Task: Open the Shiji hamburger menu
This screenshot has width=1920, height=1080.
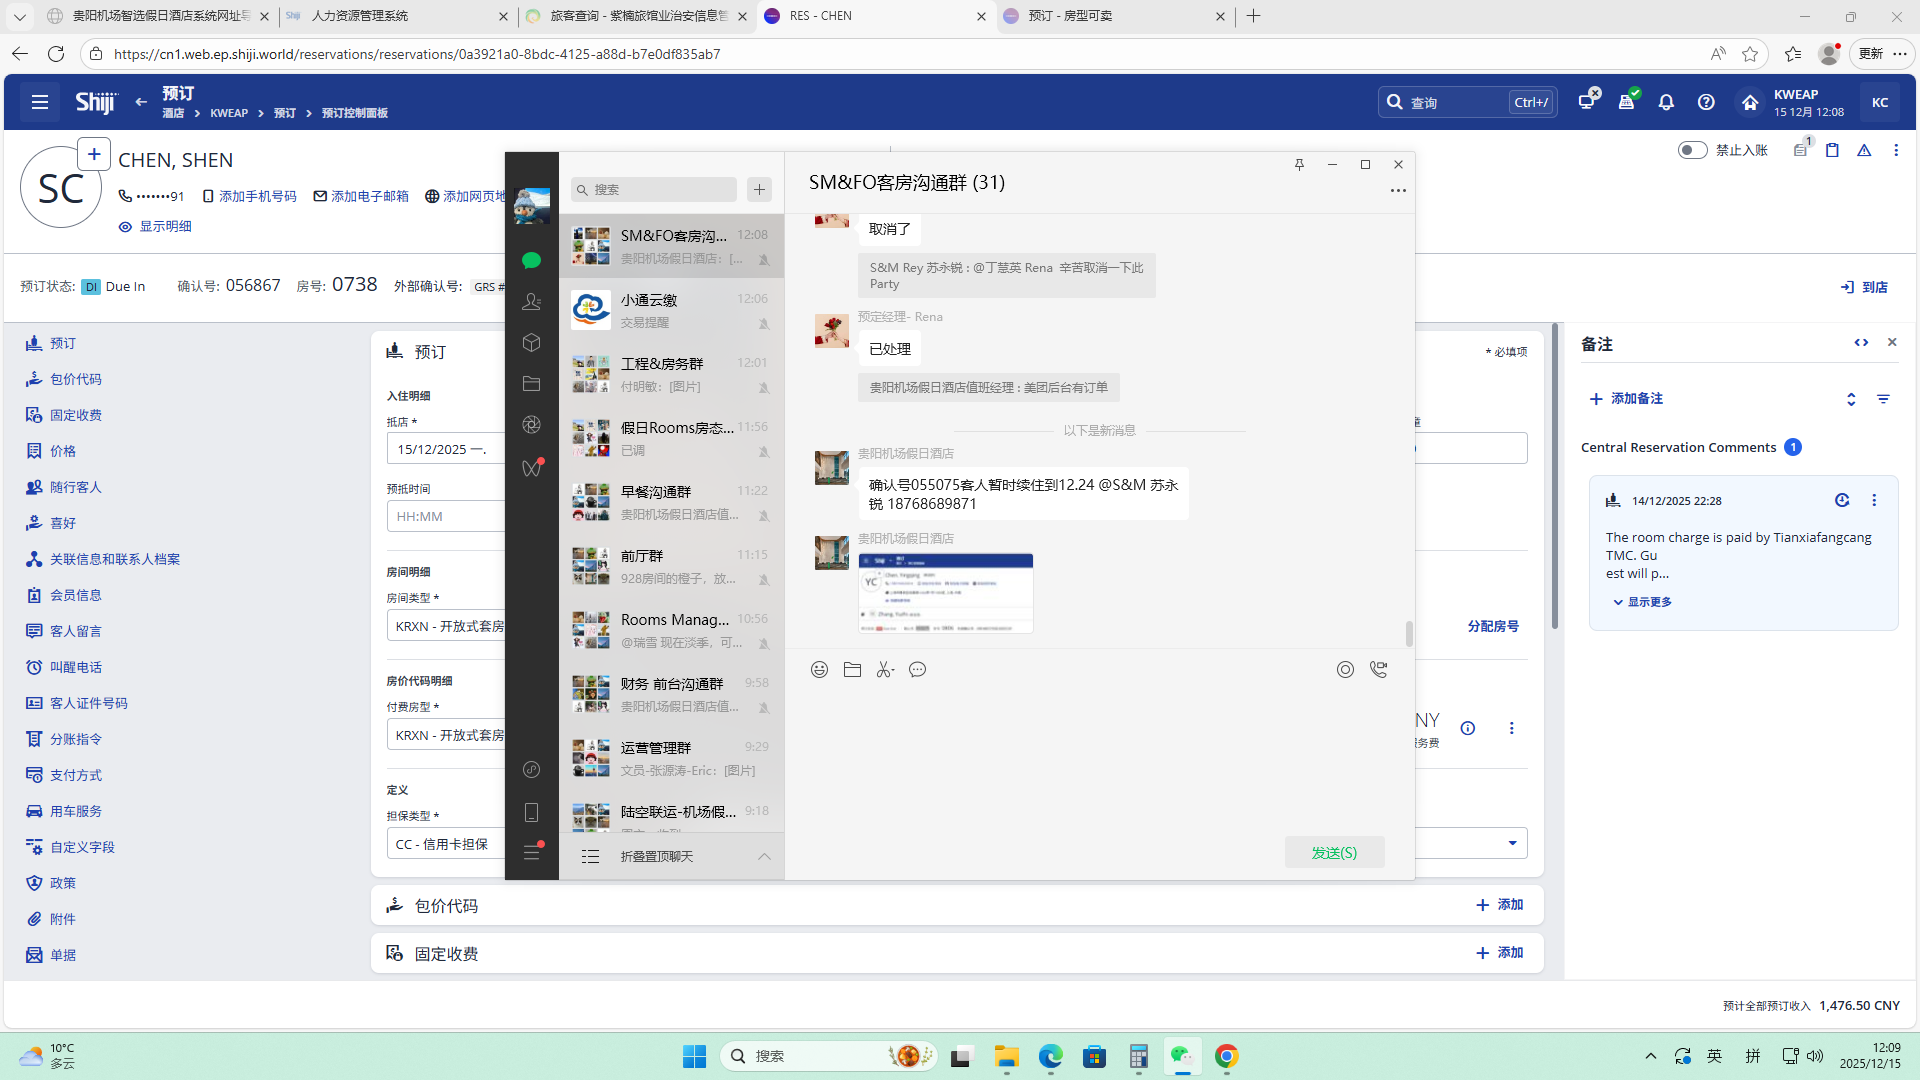Action: [40, 102]
